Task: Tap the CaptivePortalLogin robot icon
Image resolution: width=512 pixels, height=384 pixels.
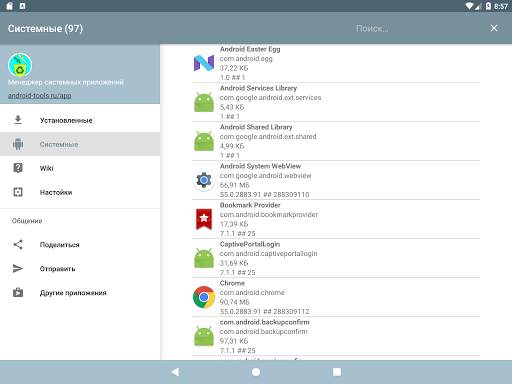Action: [204, 258]
